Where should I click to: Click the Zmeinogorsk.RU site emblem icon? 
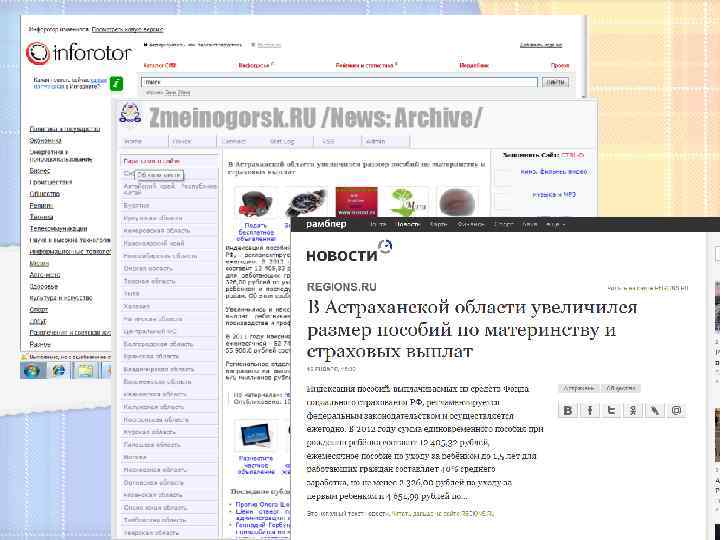coord(130,114)
